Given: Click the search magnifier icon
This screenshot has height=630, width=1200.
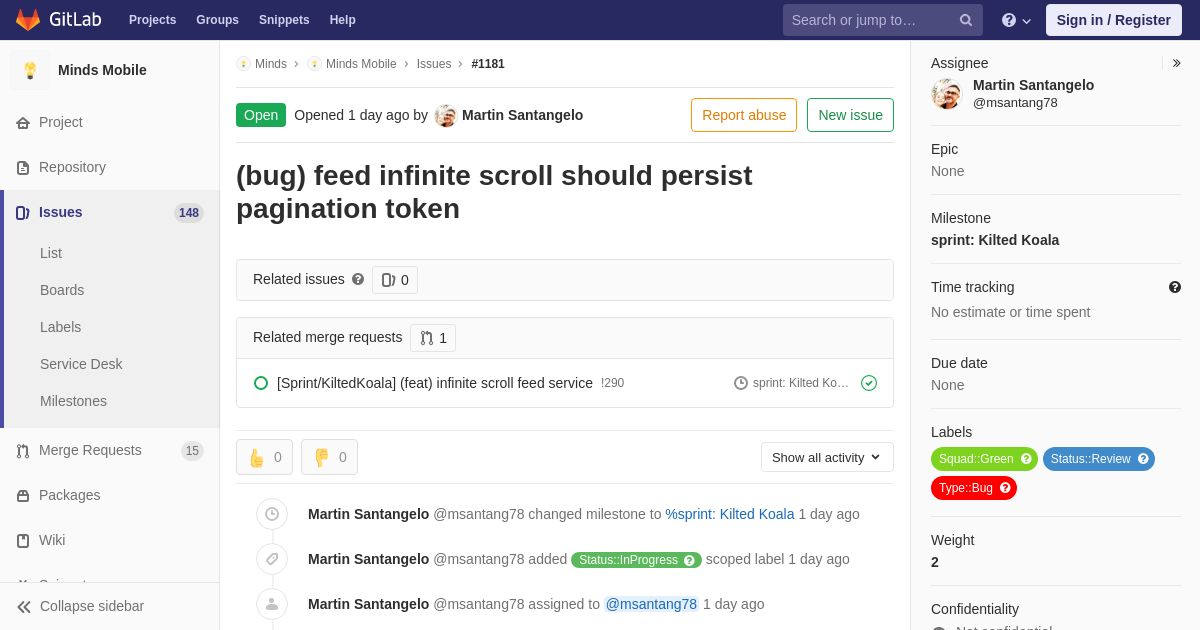Looking at the screenshot, I should tap(965, 20).
